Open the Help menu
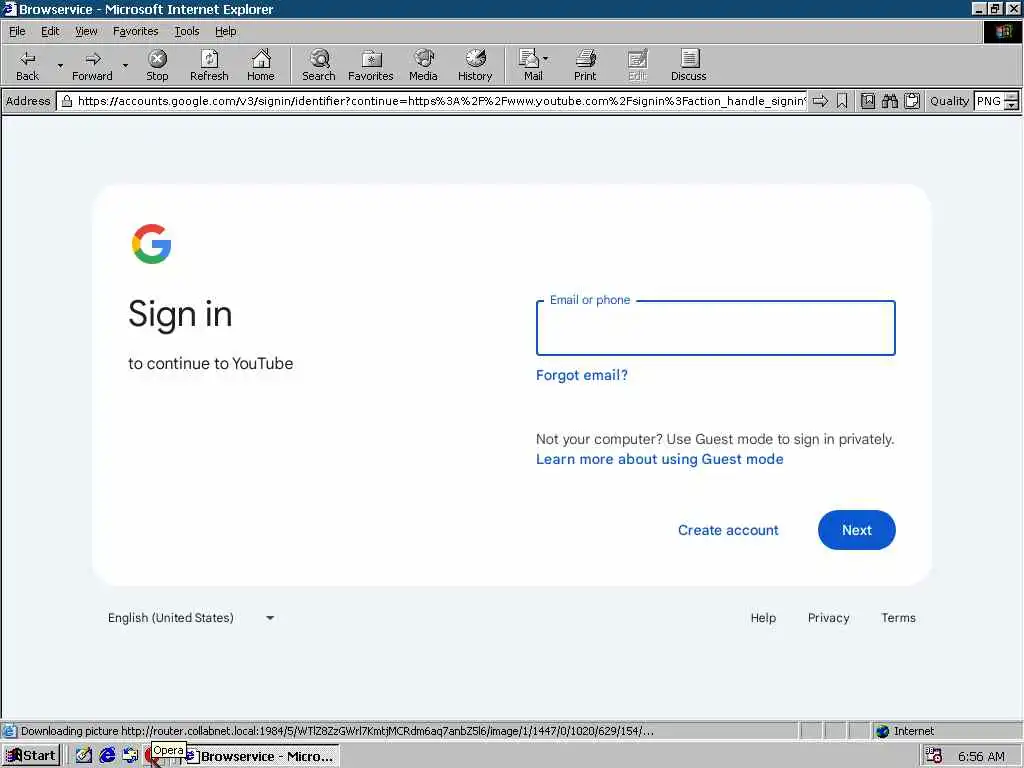 pyautogui.click(x=225, y=31)
